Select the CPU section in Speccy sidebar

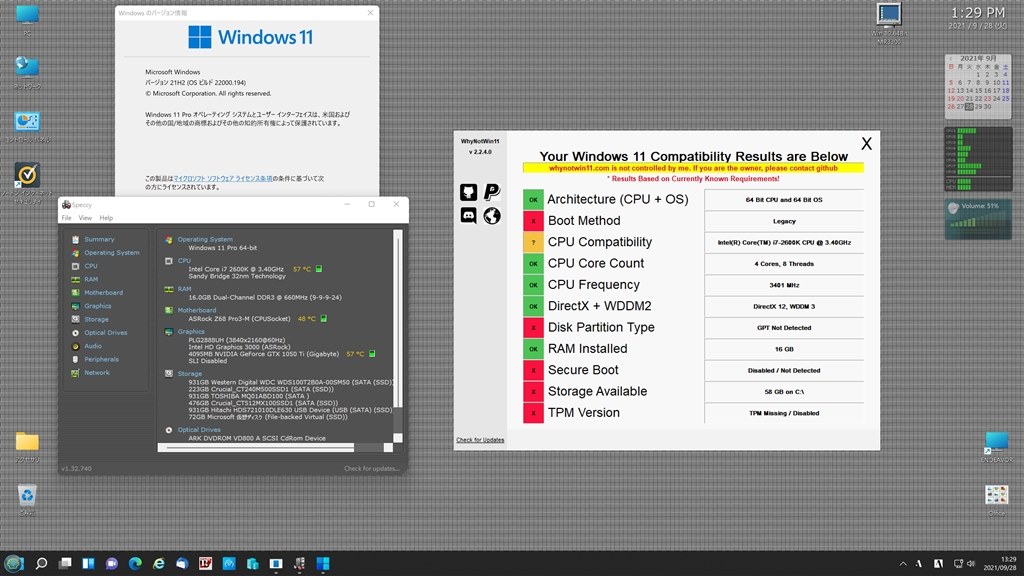click(91, 266)
